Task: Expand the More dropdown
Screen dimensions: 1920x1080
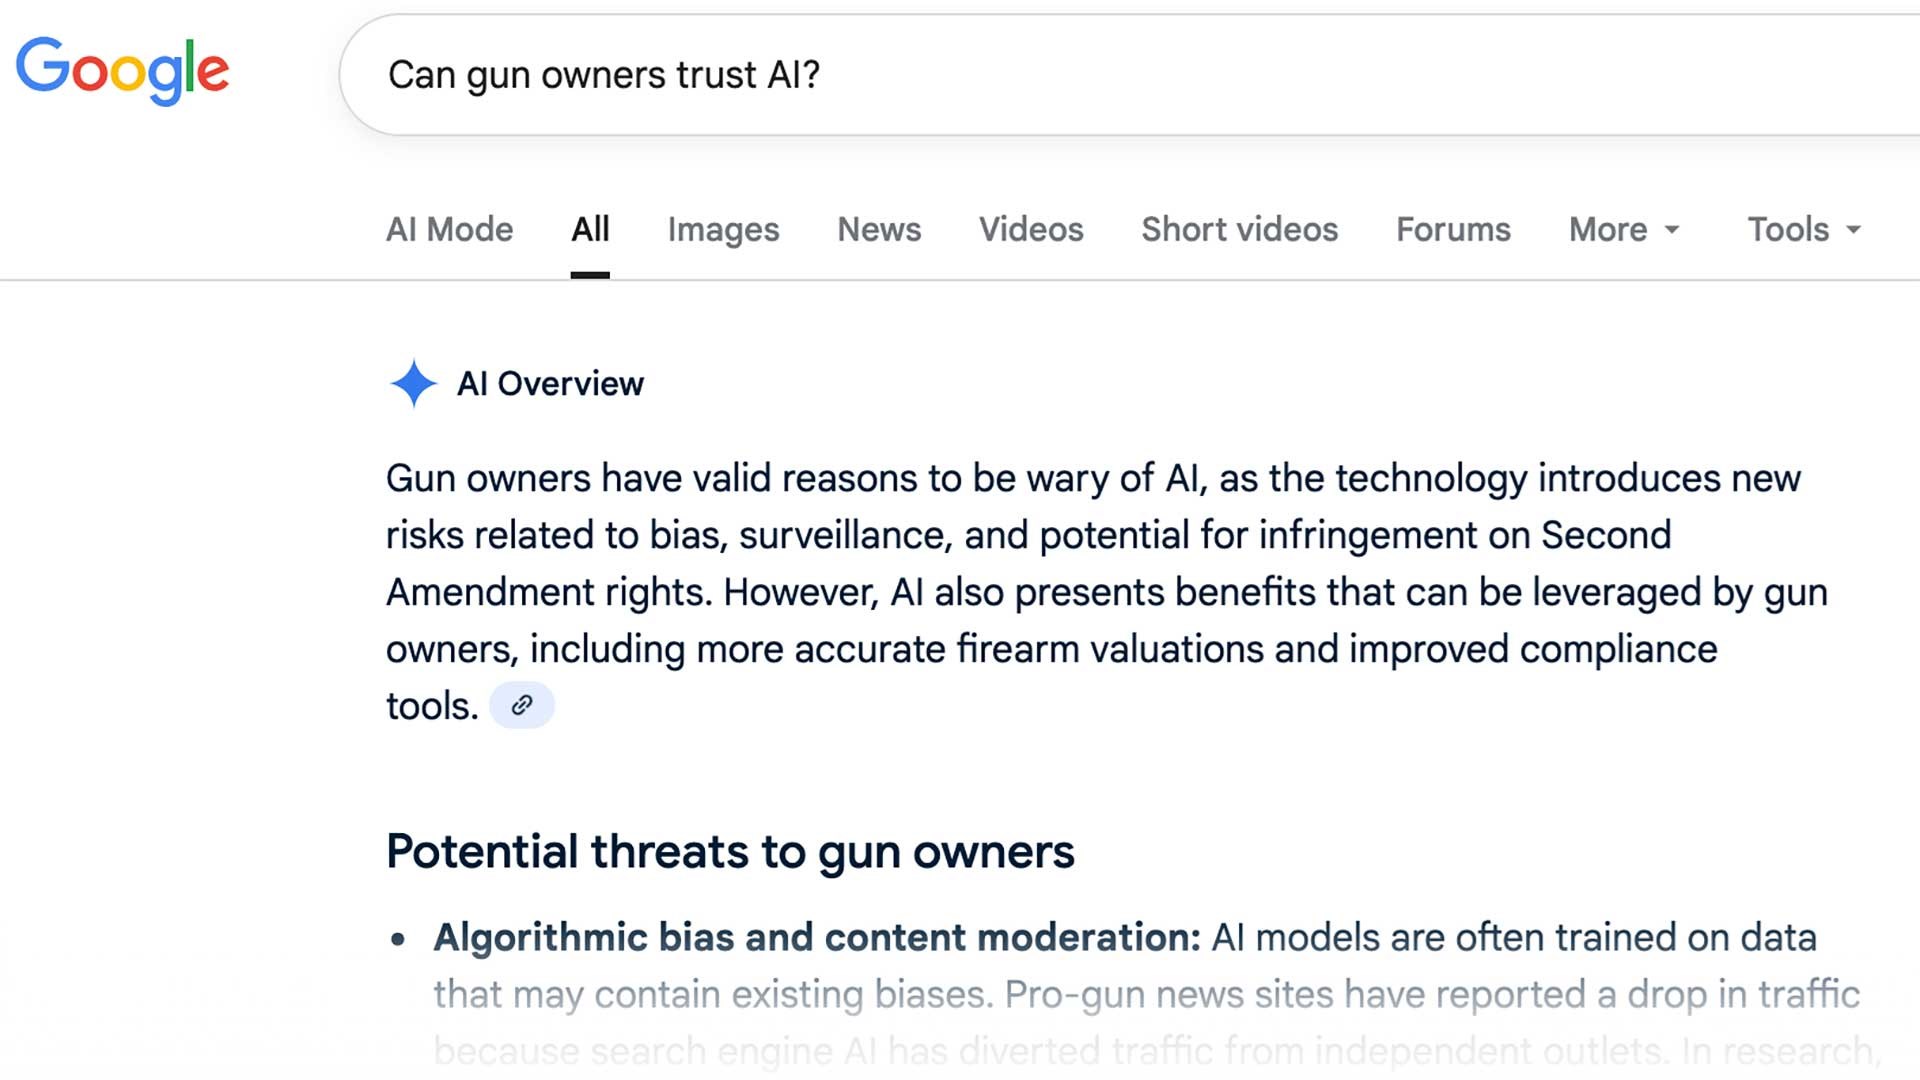Action: (x=1624, y=230)
